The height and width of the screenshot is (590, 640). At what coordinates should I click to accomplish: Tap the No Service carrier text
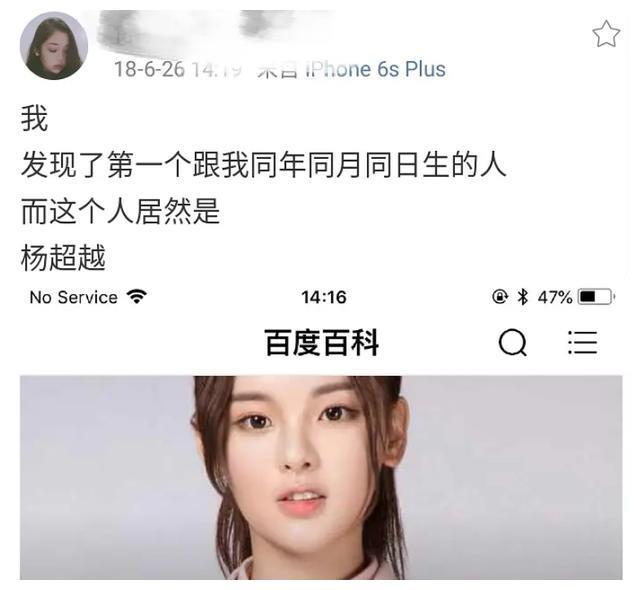click(73, 297)
